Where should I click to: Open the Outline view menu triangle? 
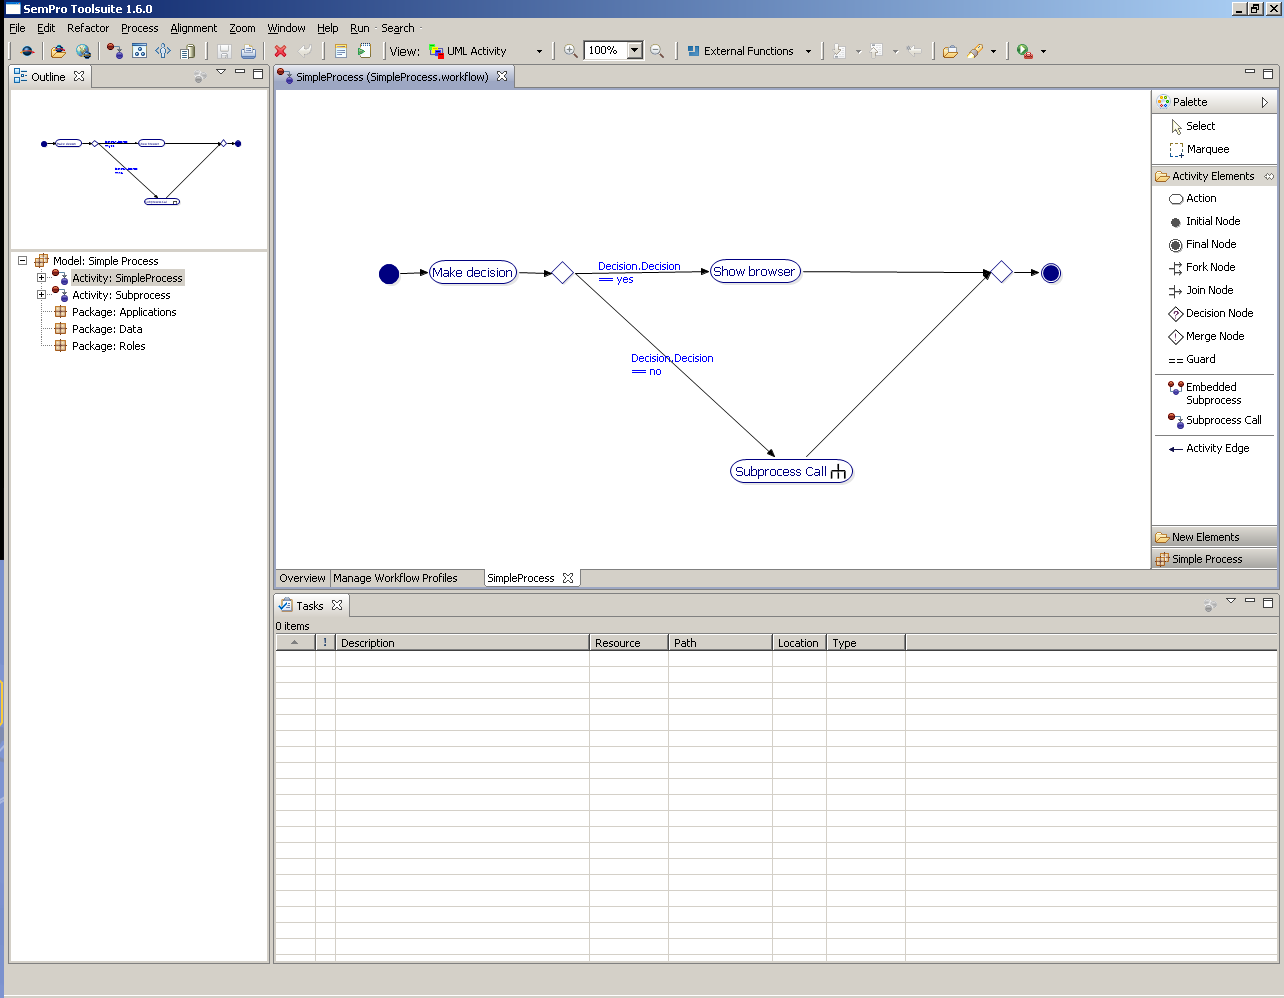(x=221, y=72)
